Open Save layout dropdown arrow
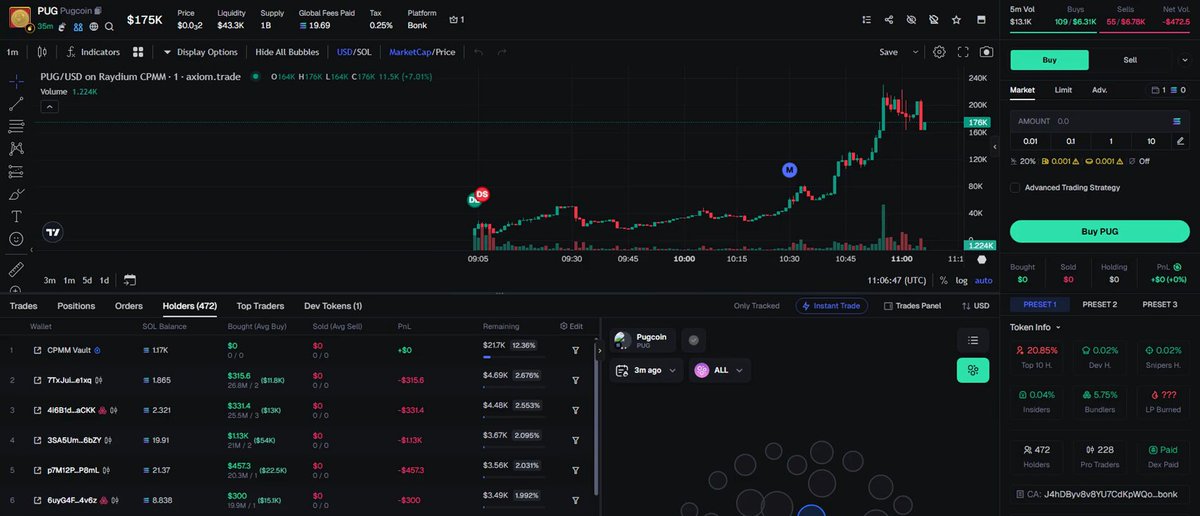Viewport: 1200px width, 516px height. tap(915, 52)
